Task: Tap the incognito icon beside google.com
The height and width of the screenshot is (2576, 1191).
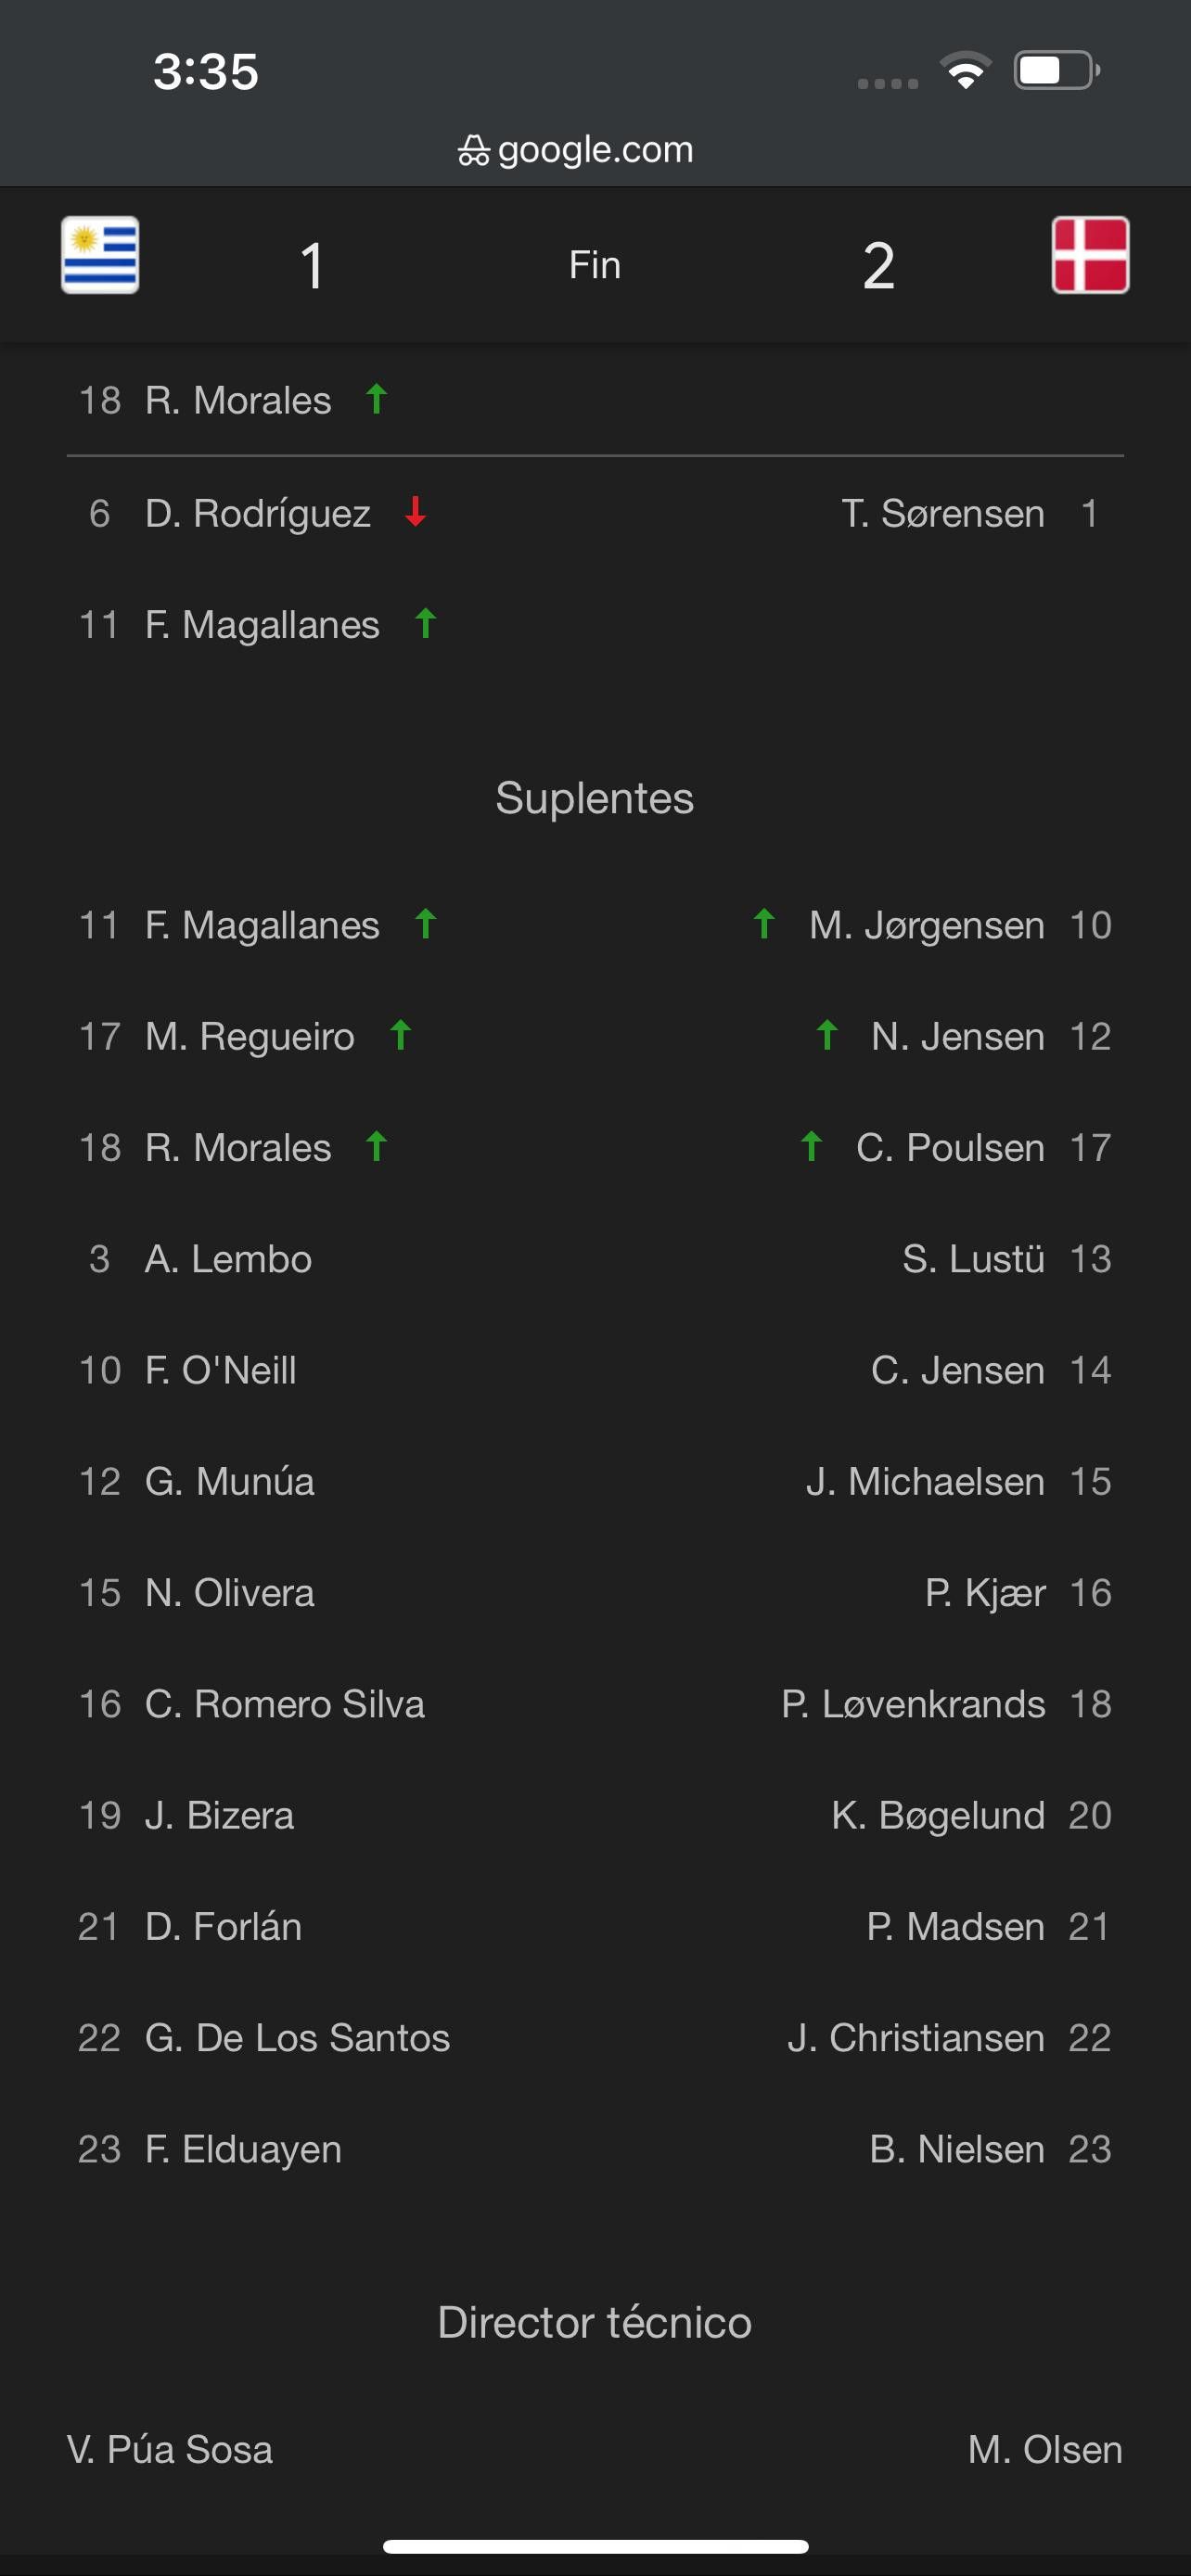Action: pyautogui.click(x=473, y=151)
